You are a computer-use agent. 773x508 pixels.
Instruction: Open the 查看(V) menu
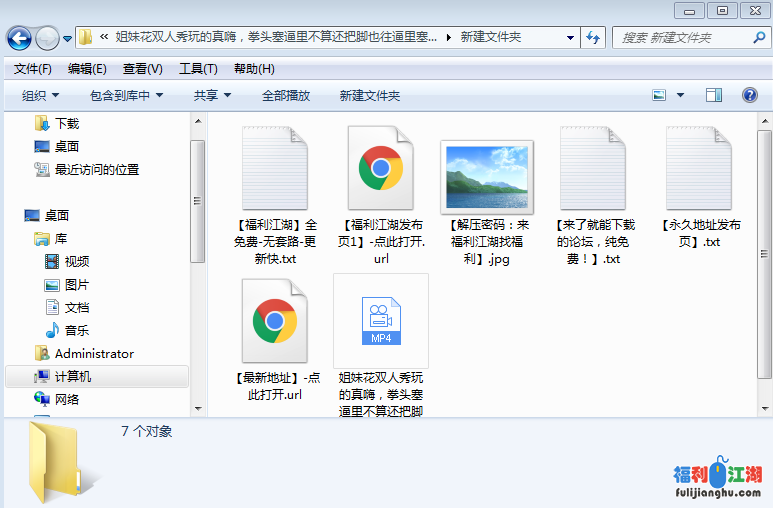tap(142, 69)
